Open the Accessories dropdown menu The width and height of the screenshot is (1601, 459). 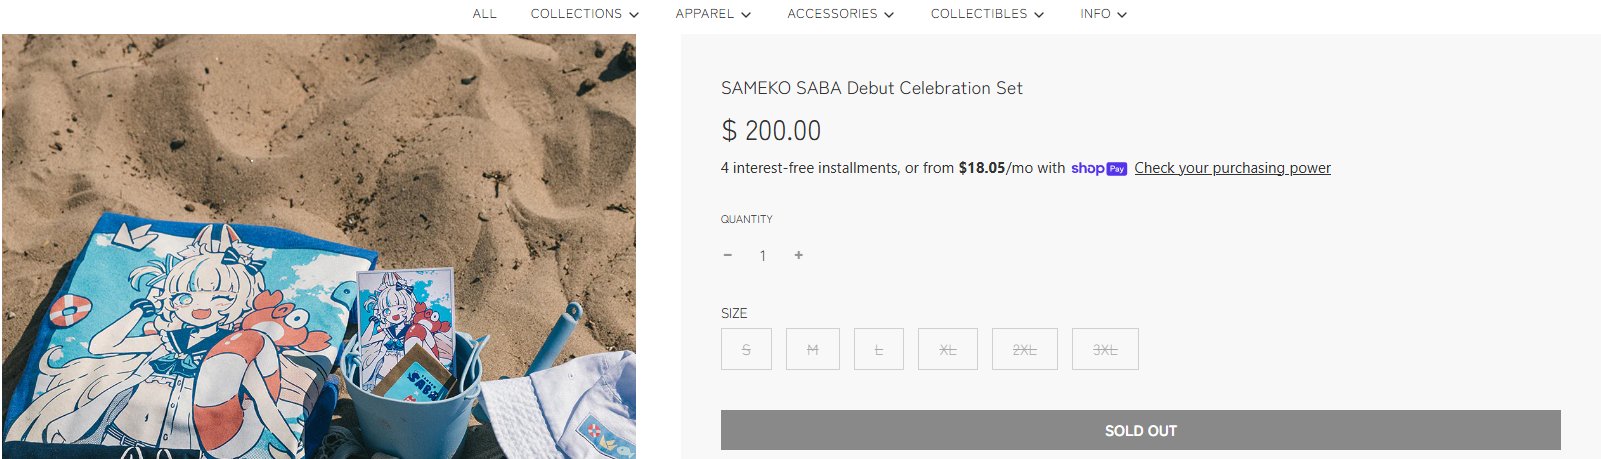[840, 14]
